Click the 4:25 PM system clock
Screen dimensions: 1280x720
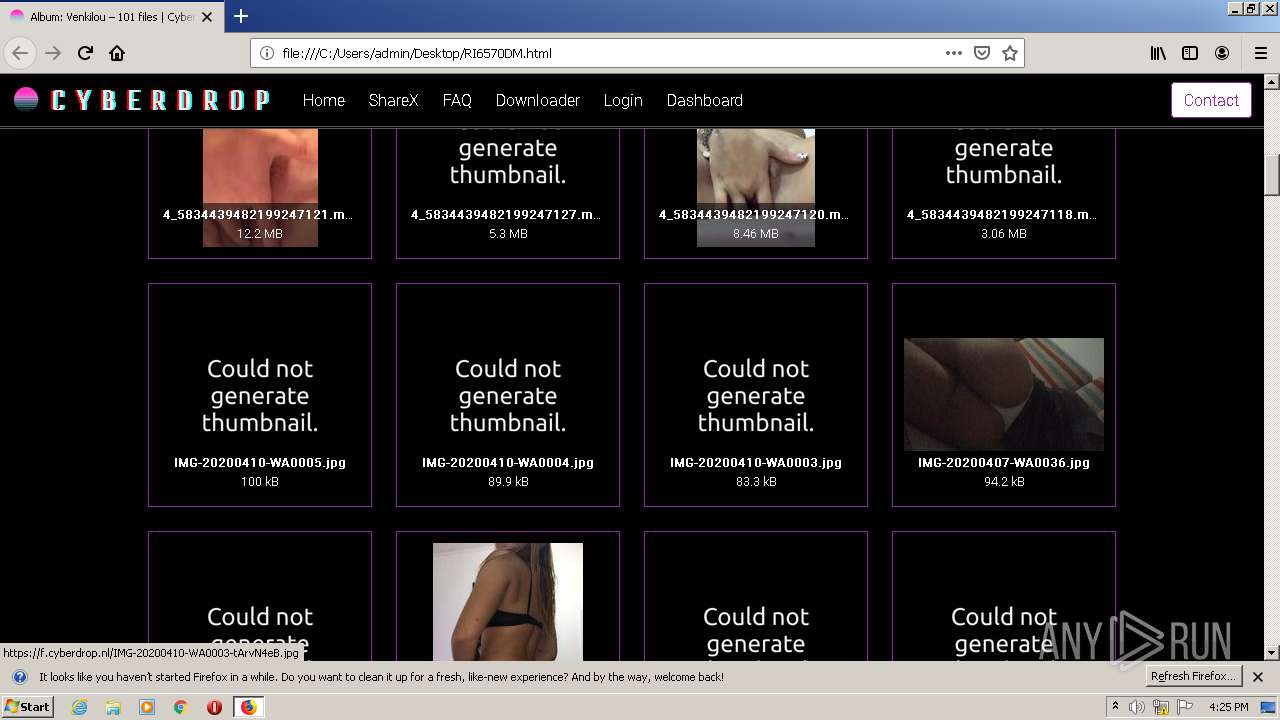coord(1229,707)
